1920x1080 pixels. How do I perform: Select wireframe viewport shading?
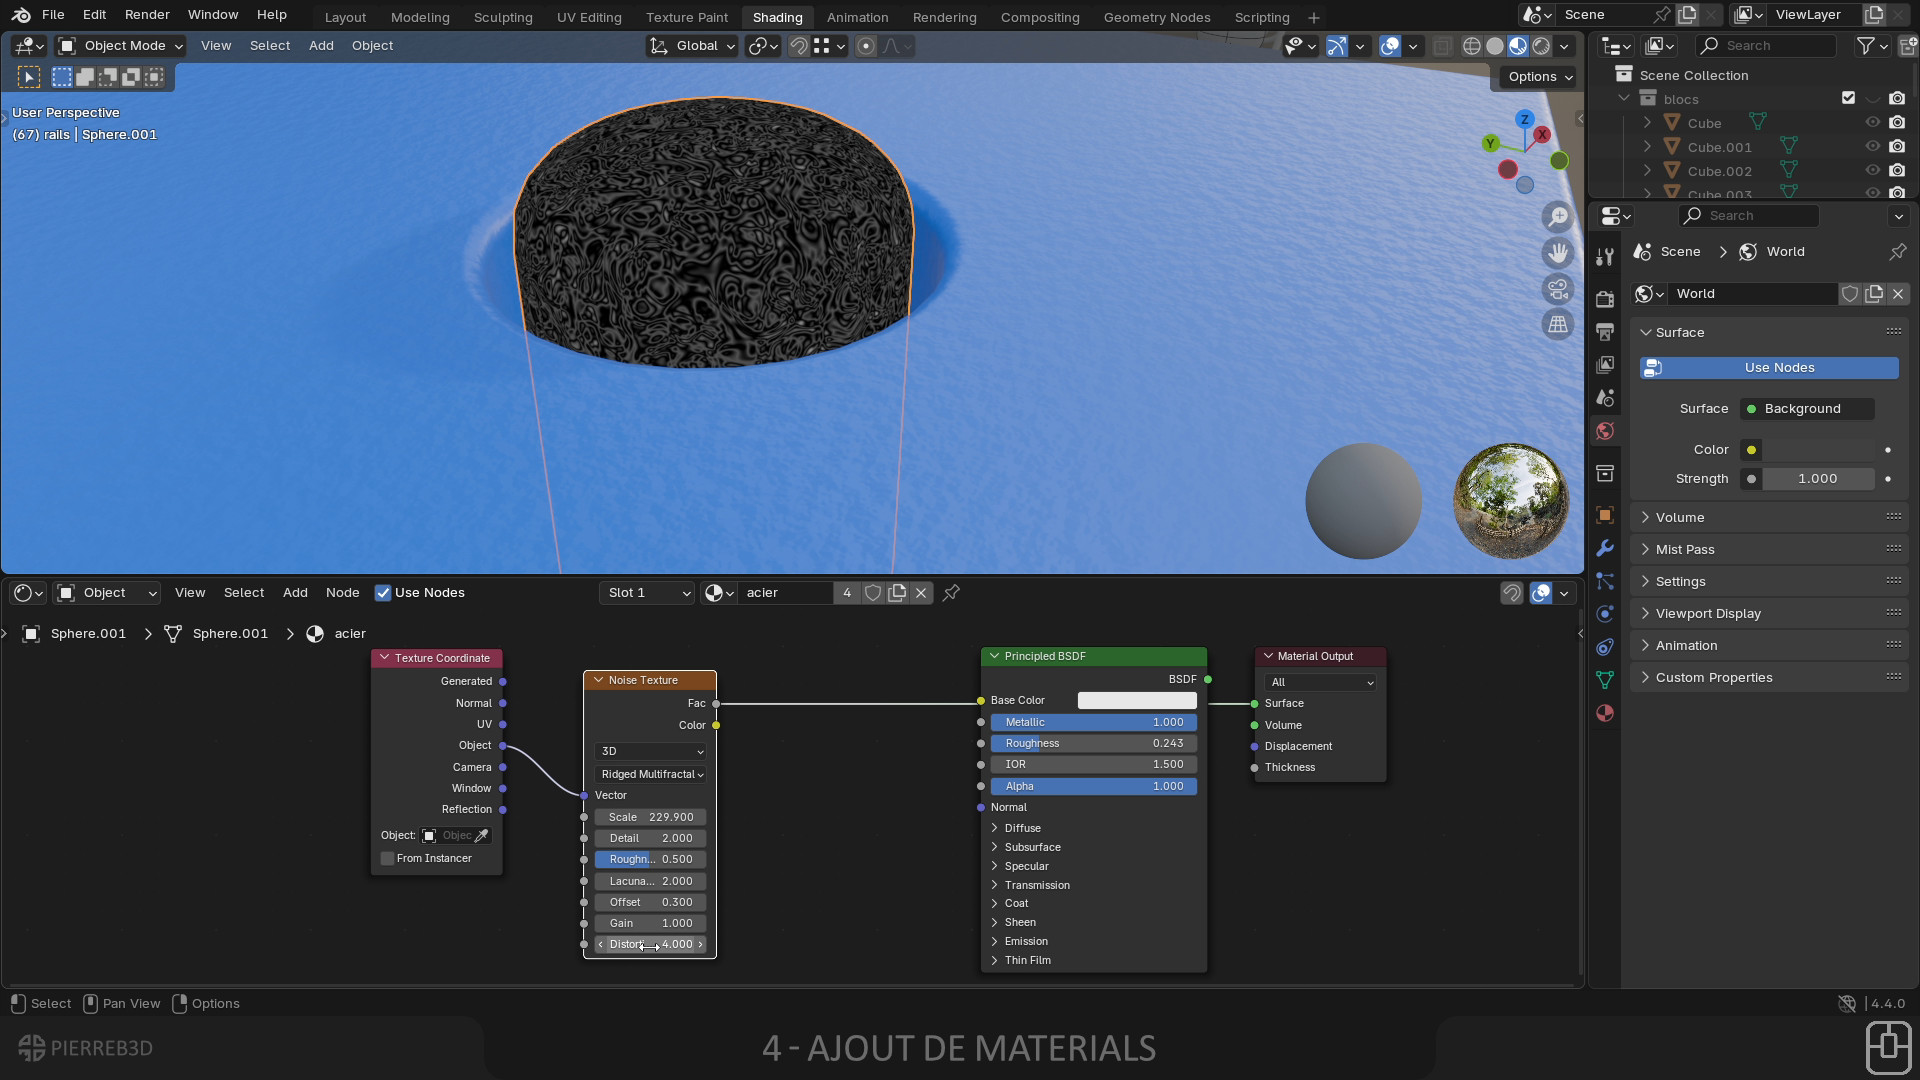coord(1472,46)
